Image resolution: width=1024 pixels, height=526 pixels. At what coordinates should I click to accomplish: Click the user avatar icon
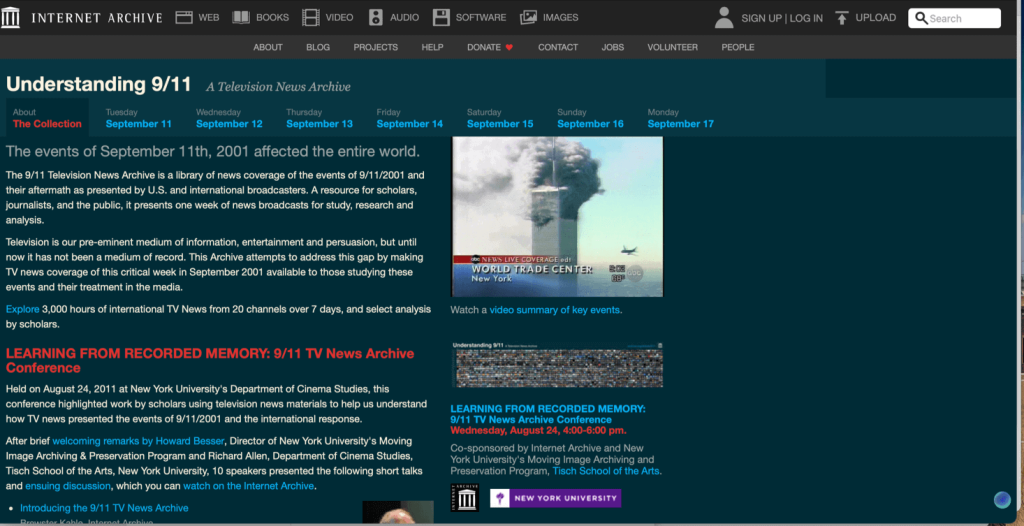tap(724, 18)
